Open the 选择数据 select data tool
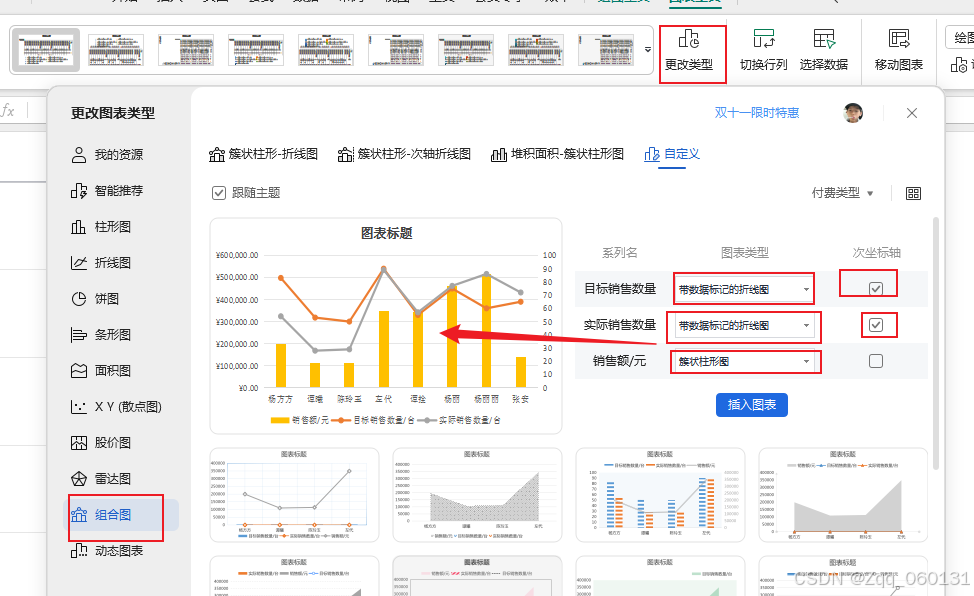The height and width of the screenshot is (596, 974). (824, 50)
